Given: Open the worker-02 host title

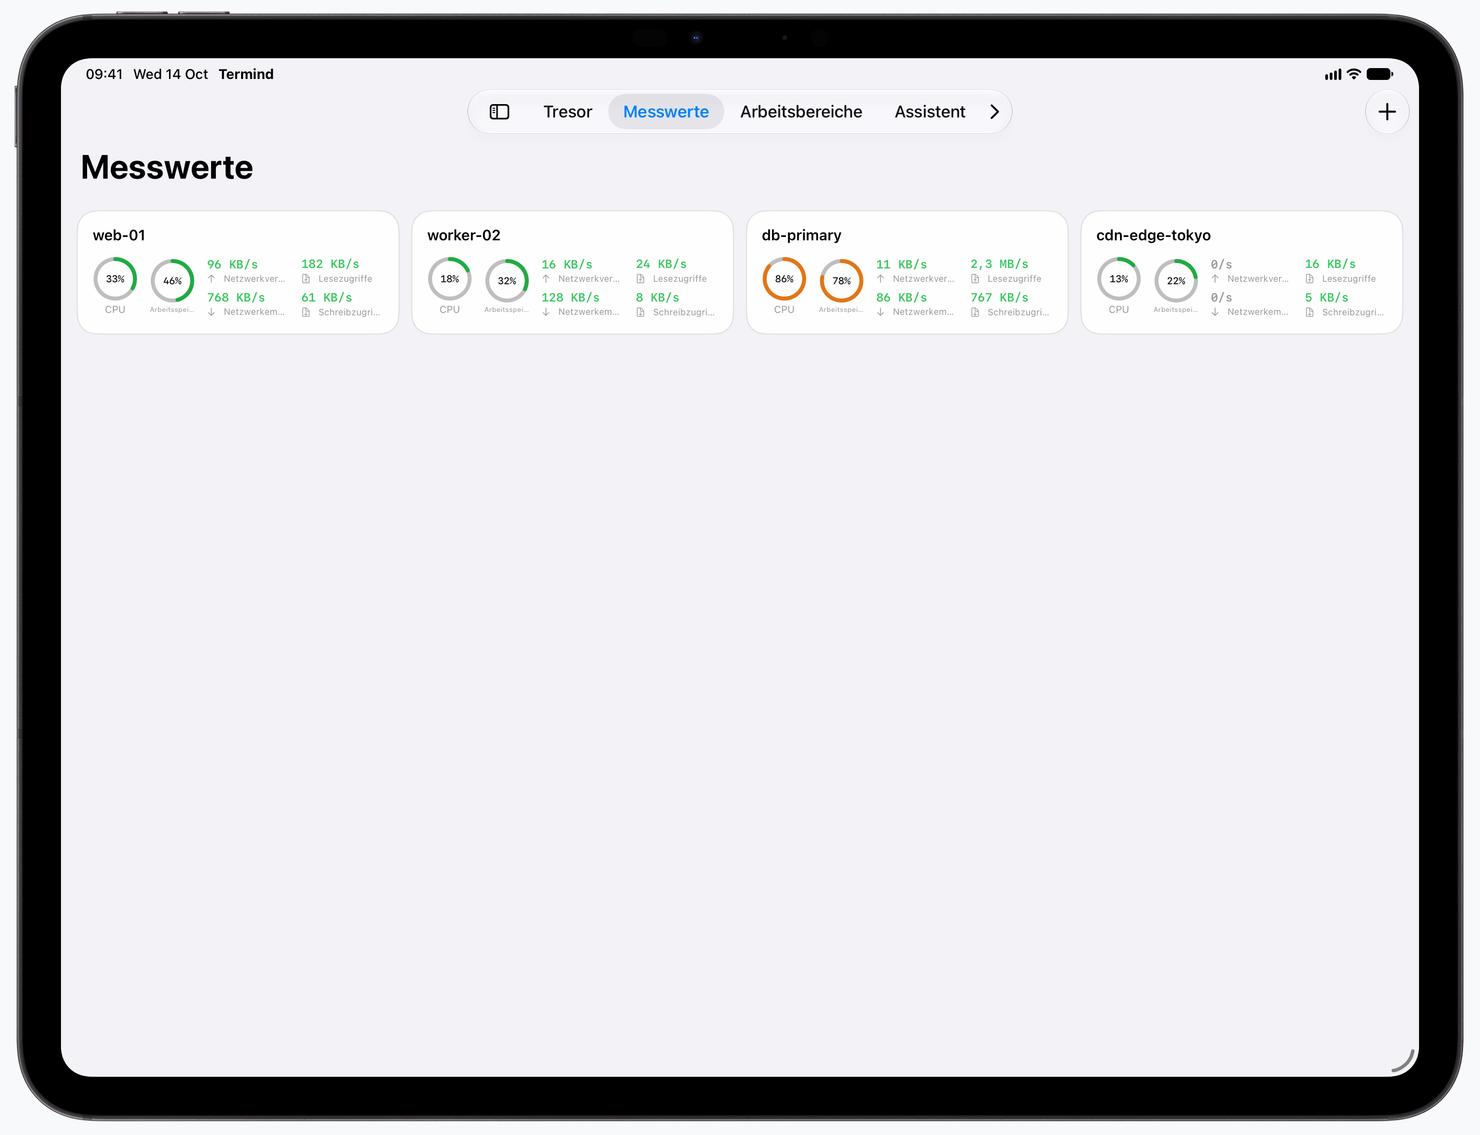Looking at the screenshot, I should 464,235.
